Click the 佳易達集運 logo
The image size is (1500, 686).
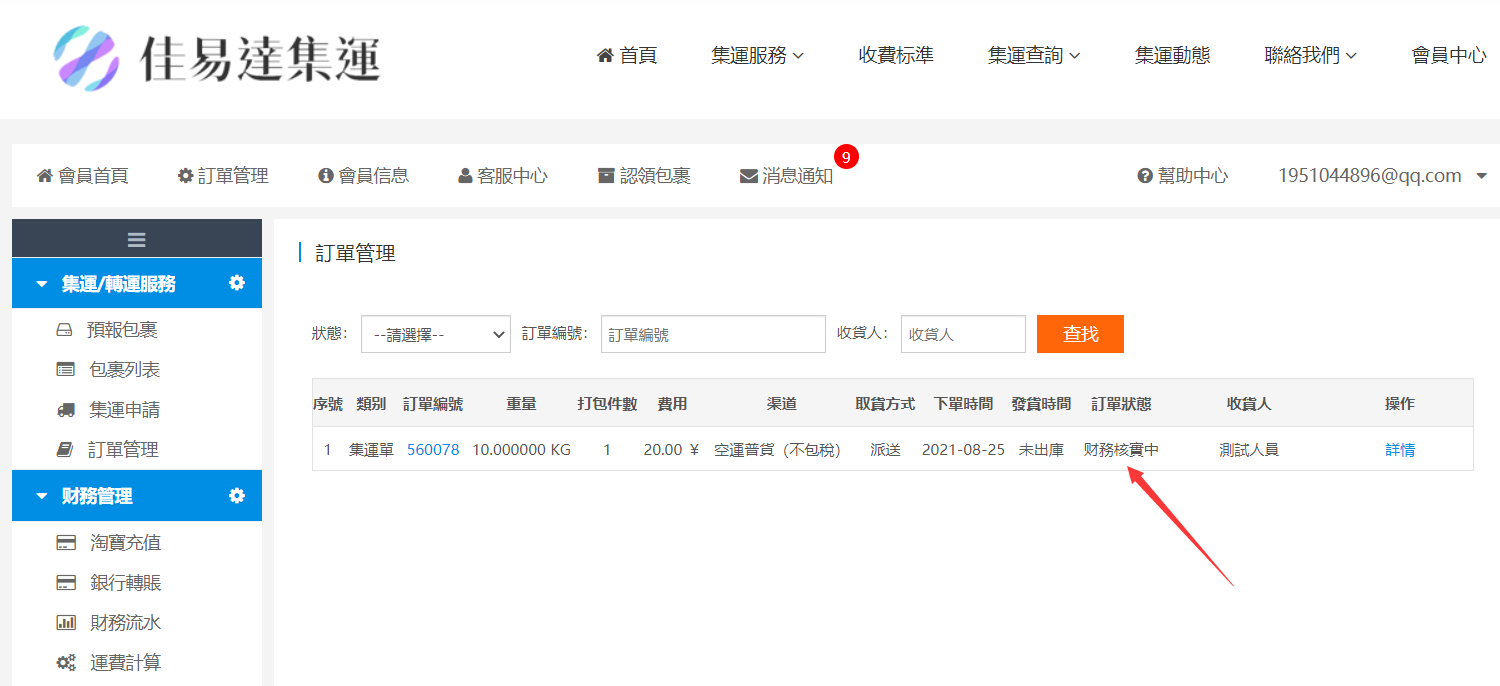coord(217,58)
